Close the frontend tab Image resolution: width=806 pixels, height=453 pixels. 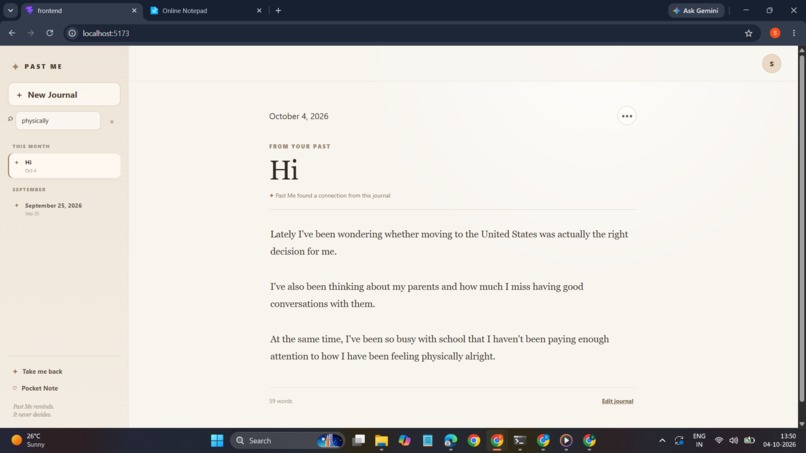[134, 10]
